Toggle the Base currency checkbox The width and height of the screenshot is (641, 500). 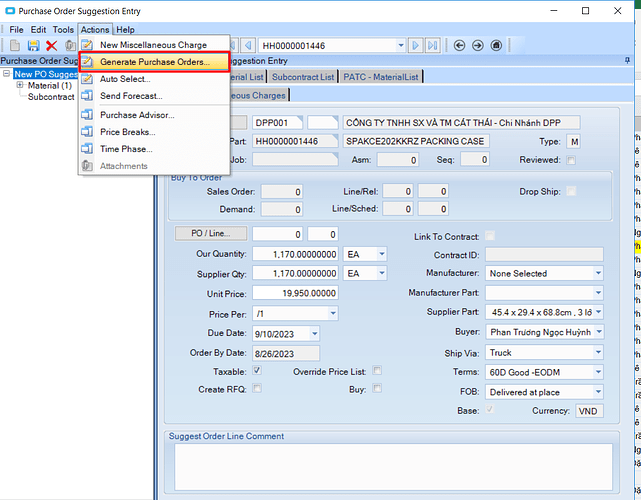tap(489, 410)
